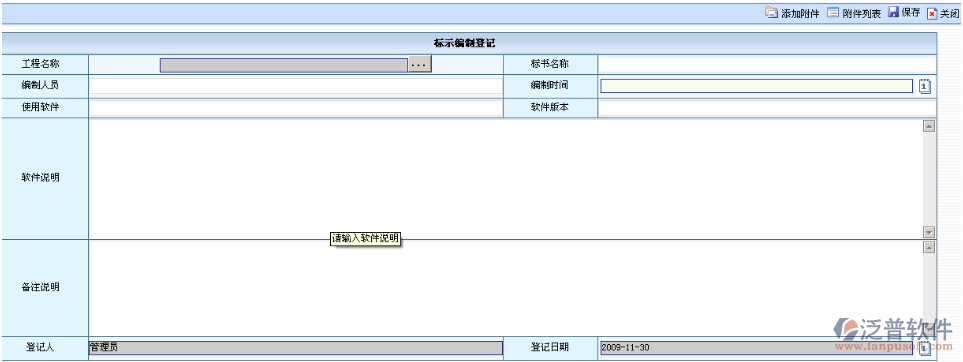Click the gray 工程名称 selection field
963x362 pixels.
click(x=284, y=65)
